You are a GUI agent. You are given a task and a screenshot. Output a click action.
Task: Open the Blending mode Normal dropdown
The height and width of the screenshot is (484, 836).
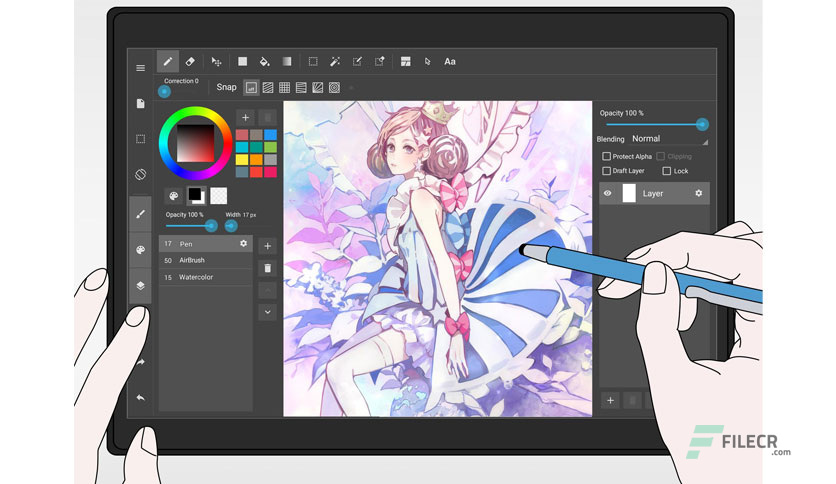pyautogui.click(x=669, y=139)
